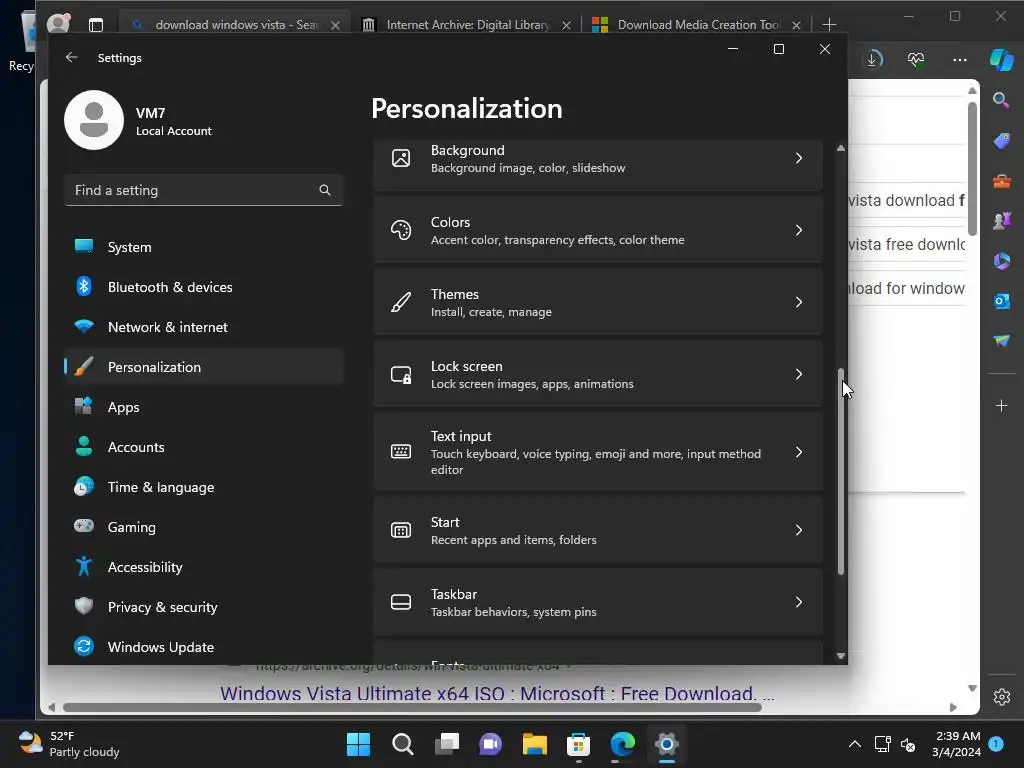1024x768 pixels.
Task: Switch to Internet Archive browser tab
Action: click(465, 25)
